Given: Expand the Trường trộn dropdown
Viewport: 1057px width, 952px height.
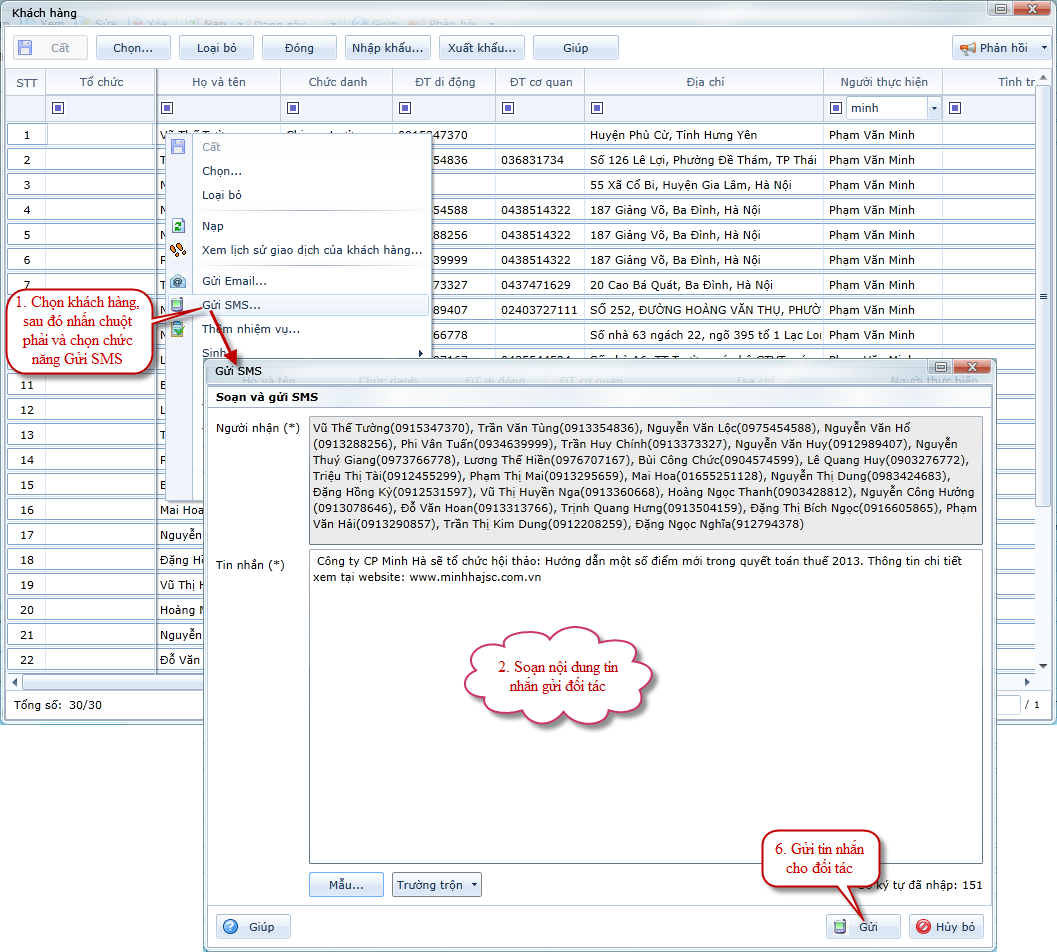Looking at the screenshot, I should [474, 885].
